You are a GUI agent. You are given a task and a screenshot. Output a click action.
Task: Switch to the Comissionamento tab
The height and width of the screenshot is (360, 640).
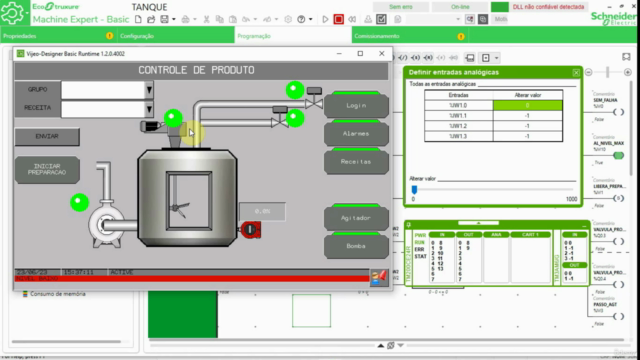409,36
